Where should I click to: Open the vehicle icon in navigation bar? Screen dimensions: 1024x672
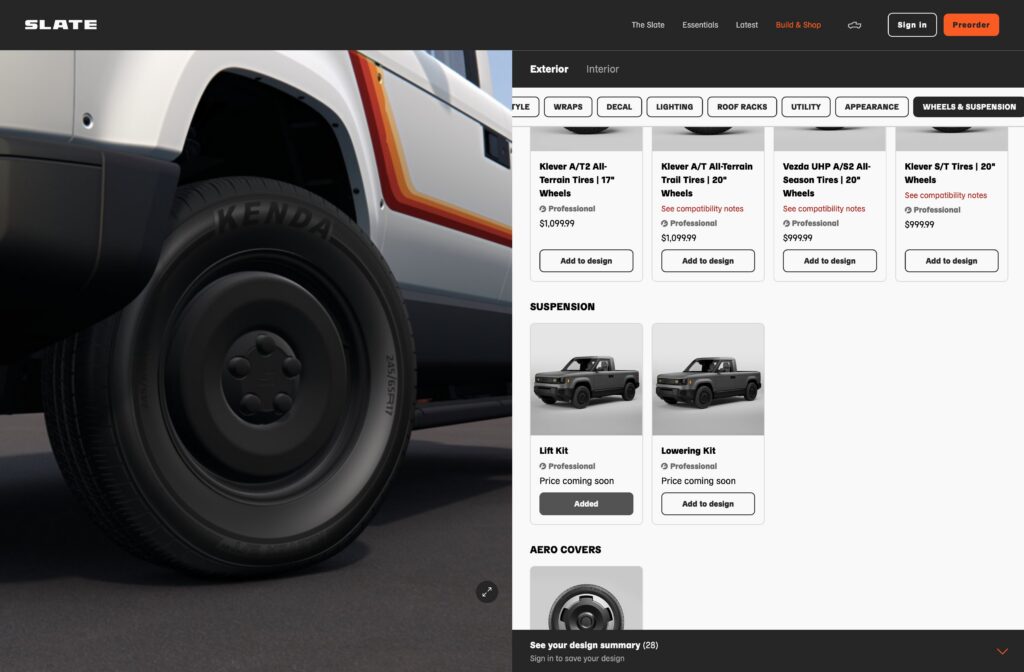tap(854, 25)
